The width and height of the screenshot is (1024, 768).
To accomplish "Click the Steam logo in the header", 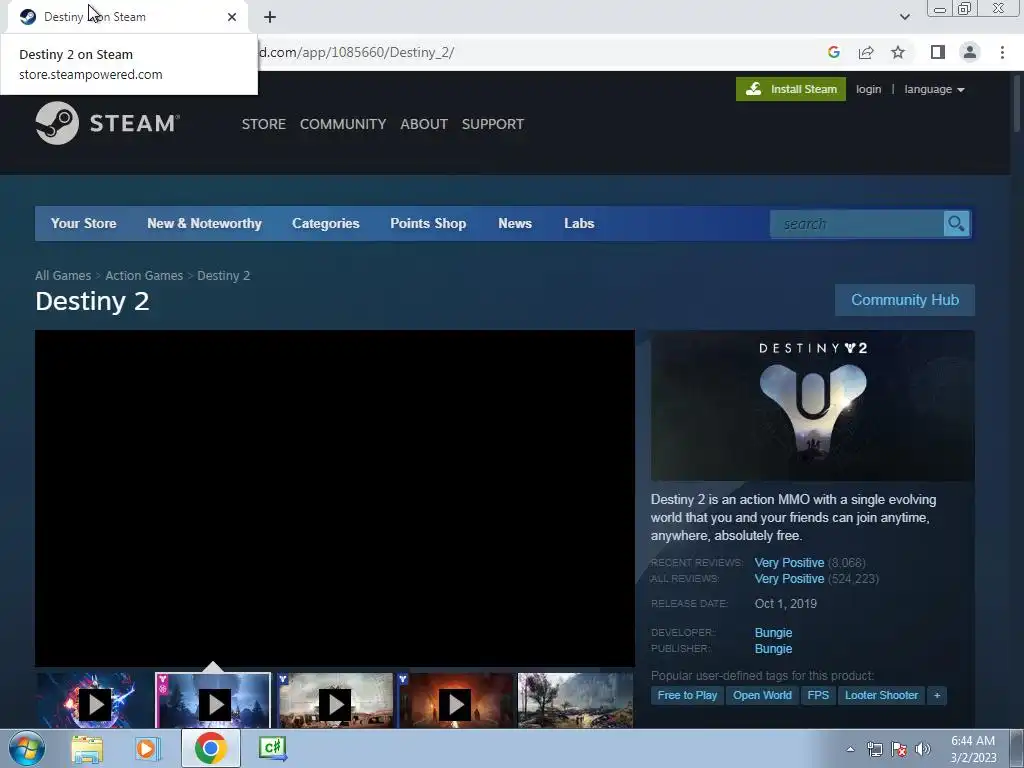I will [x=107, y=123].
